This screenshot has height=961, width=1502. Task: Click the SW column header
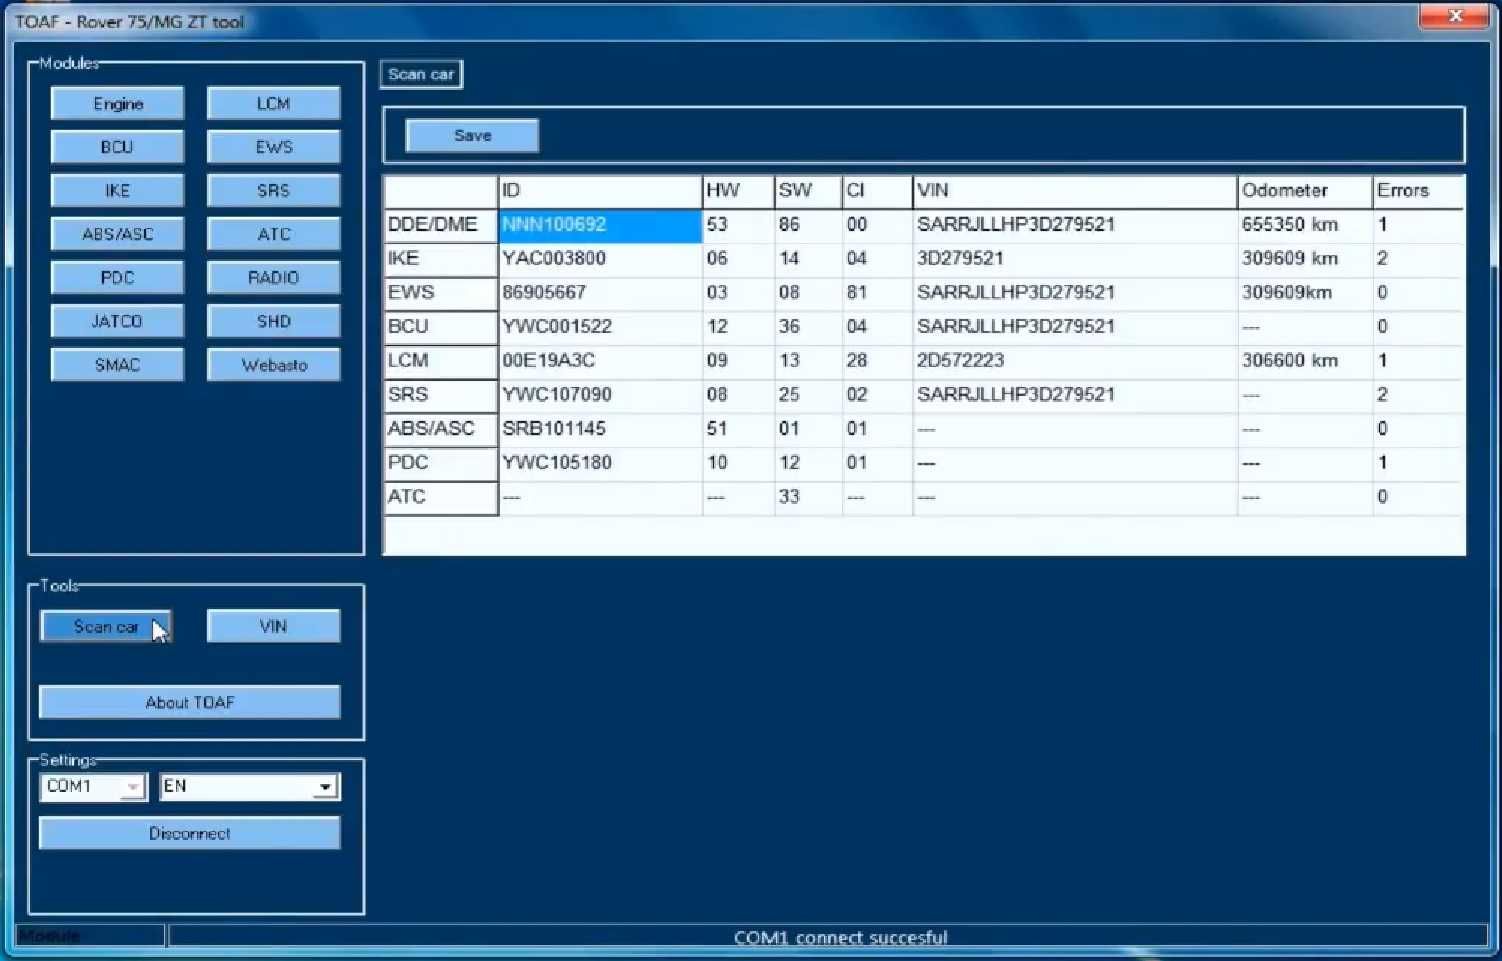coord(808,191)
